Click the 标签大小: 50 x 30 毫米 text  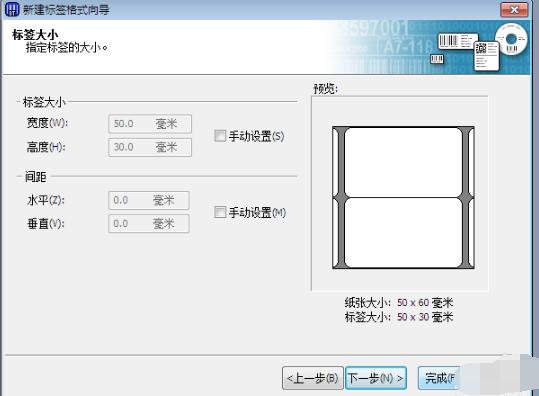(399, 317)
